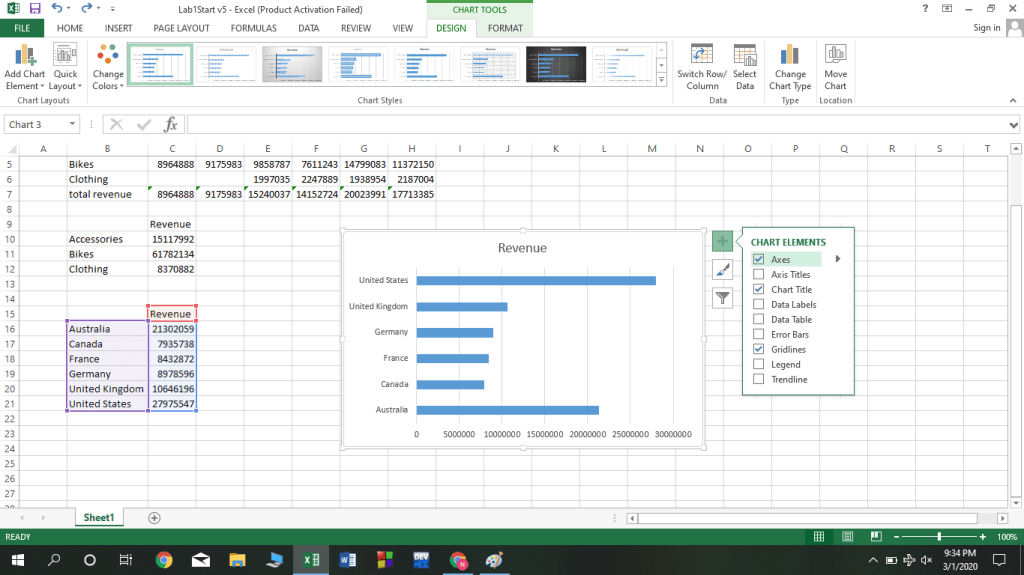1024x575 pixels.
Task: Open the Change Colors dropdown
Action: click(x=108, y=80)
